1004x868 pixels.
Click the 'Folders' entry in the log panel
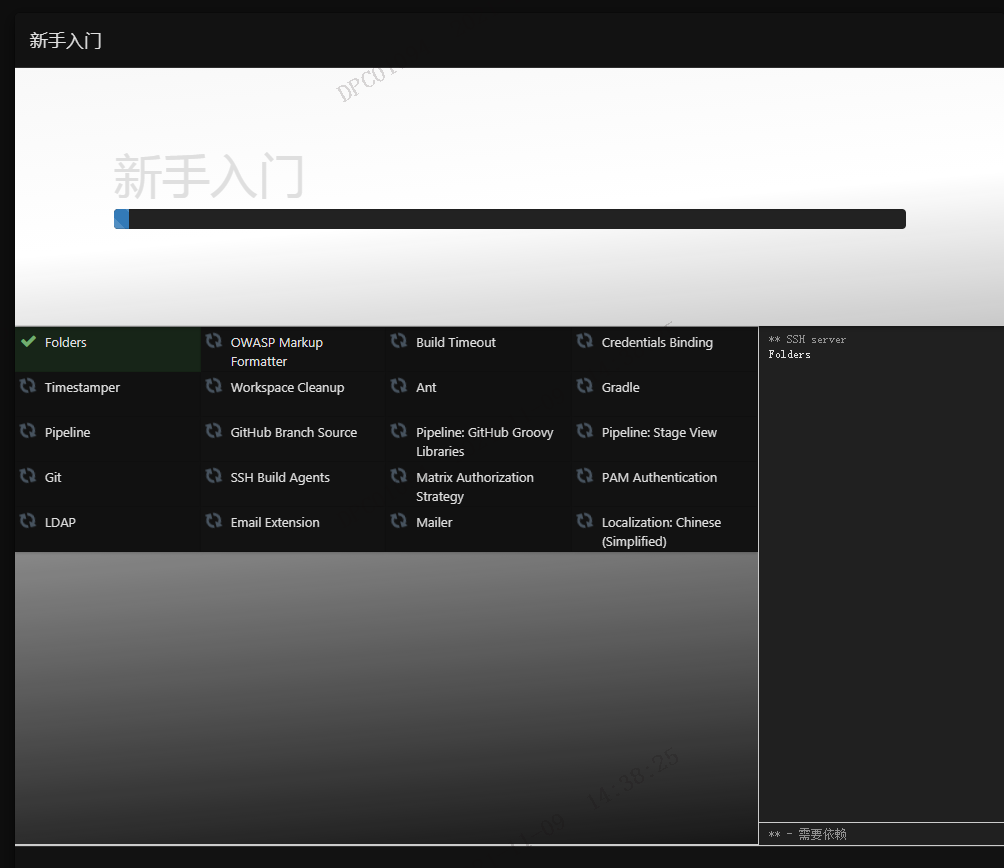[789, 354]
